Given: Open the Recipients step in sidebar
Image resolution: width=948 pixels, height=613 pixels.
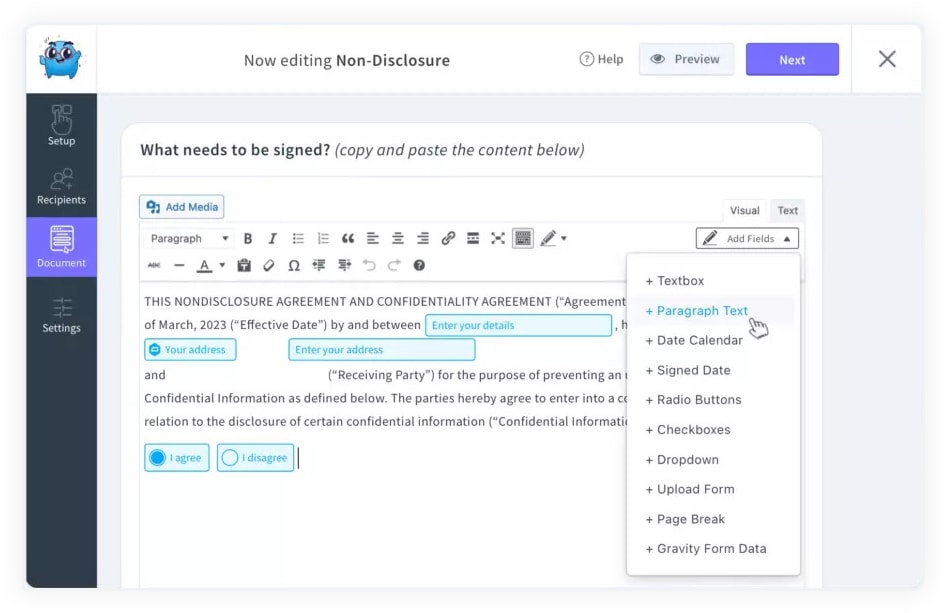Looking at the screenshot, I should pyautogui.click(x=61, y=187).
